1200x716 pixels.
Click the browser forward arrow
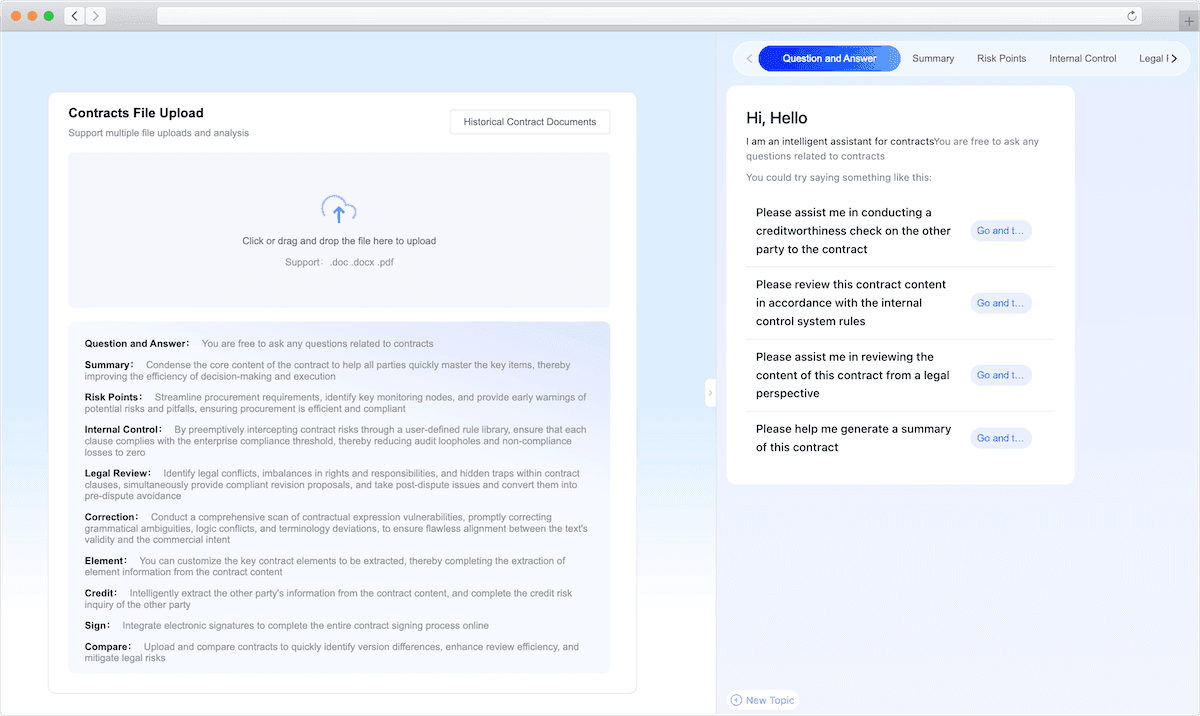(x=95, y=16)
